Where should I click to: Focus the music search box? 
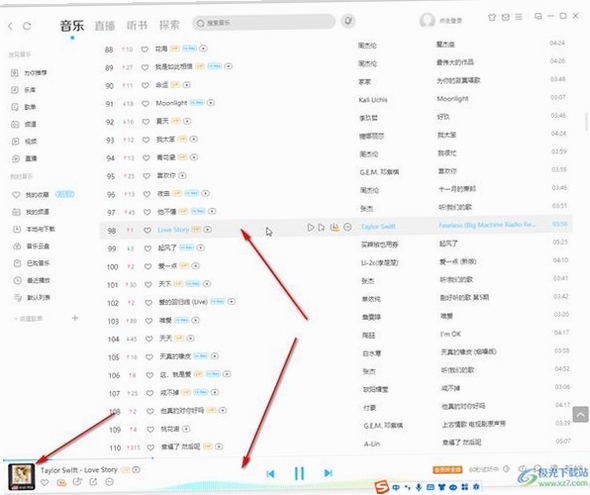pos(263,23)
